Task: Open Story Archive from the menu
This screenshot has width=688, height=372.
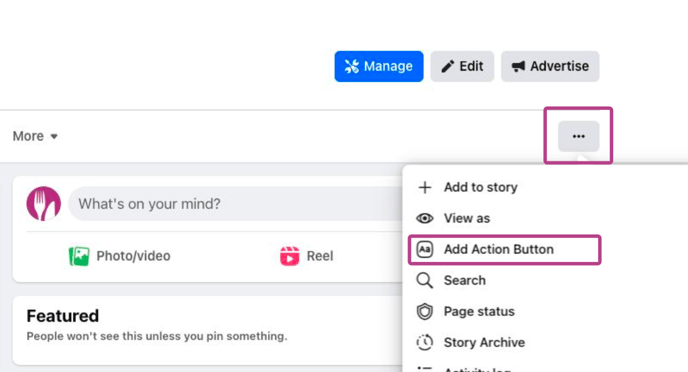Action: pos(544,342)
